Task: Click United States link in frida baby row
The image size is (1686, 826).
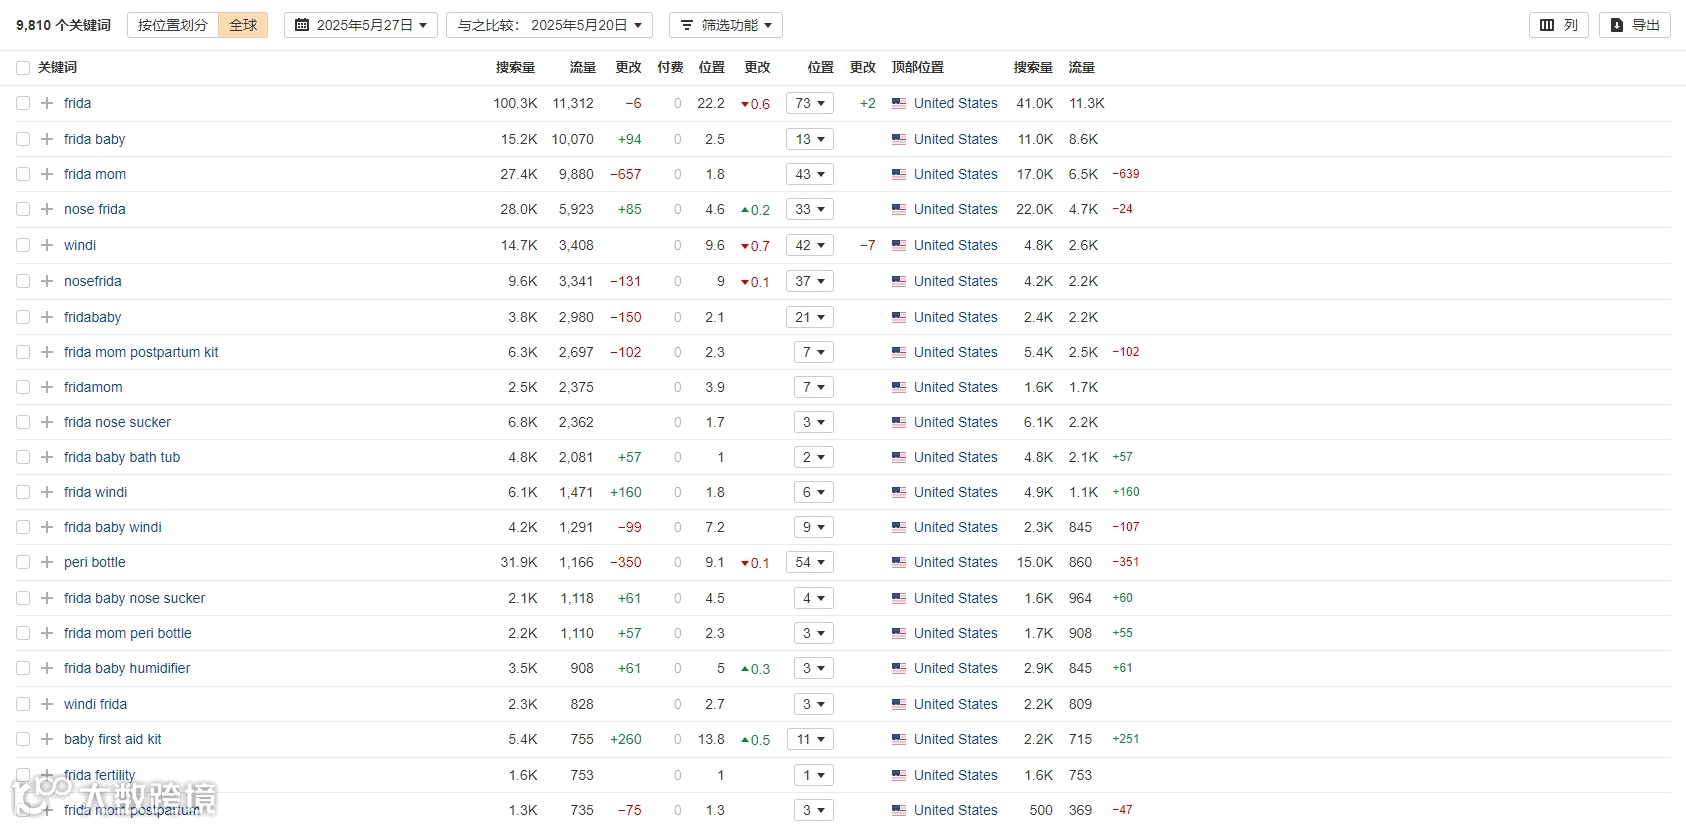Action: 956,139
